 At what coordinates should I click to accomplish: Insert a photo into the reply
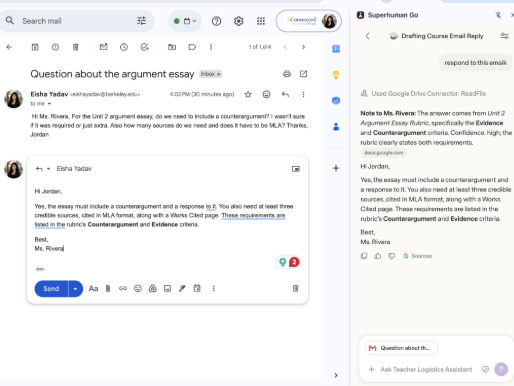click(x=167, y=288)
